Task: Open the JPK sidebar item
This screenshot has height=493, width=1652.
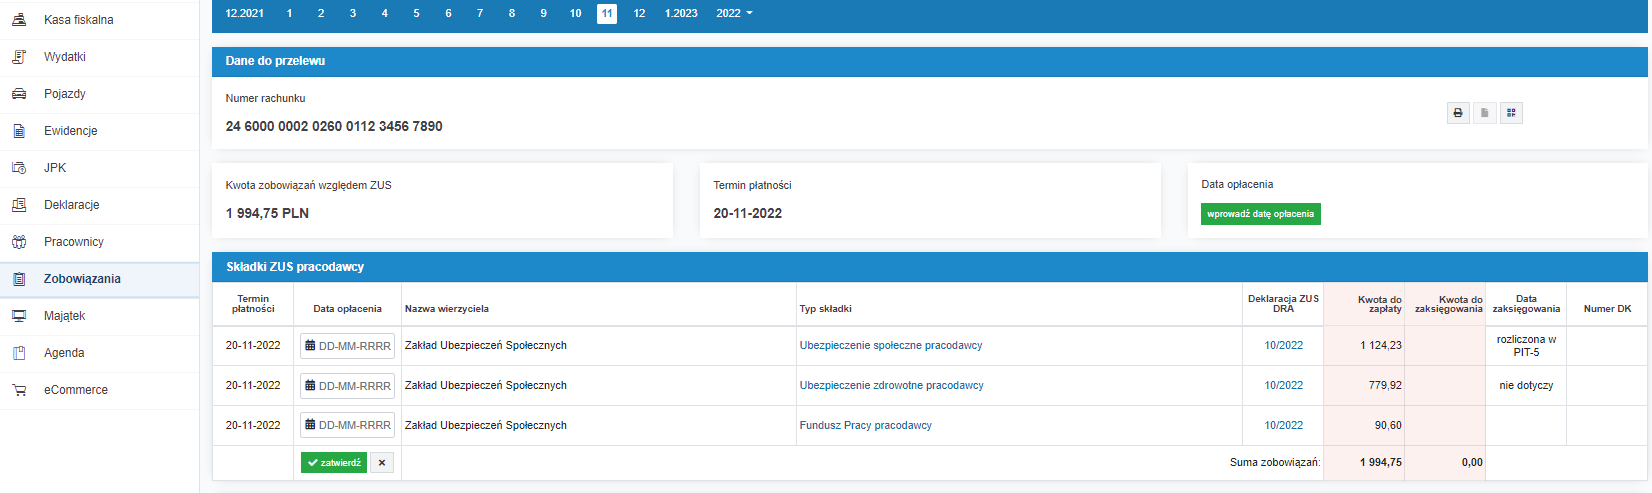Action: point(55,168)
